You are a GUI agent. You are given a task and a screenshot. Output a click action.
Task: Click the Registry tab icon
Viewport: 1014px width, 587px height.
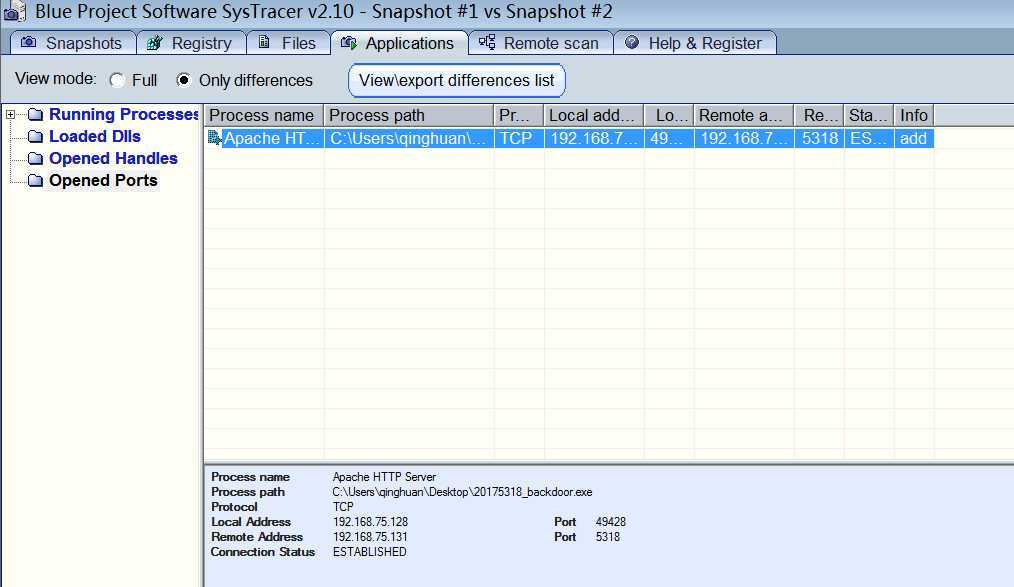pos(155,43)
